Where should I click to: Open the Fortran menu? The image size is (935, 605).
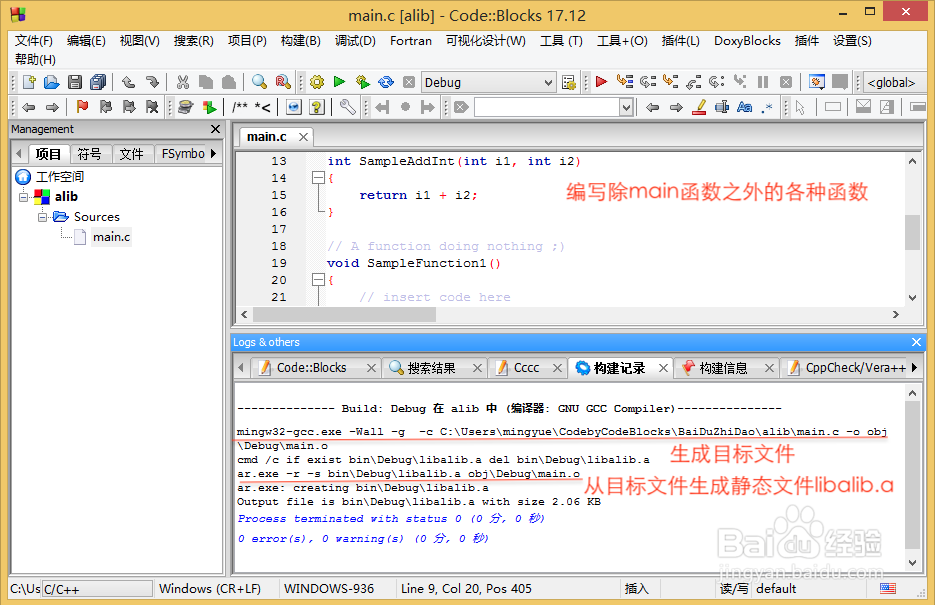pyautogui.click(x=411, y=41)
